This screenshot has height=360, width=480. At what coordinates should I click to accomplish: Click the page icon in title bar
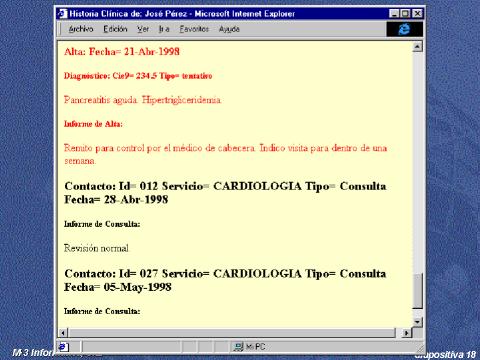click(62, 14)
